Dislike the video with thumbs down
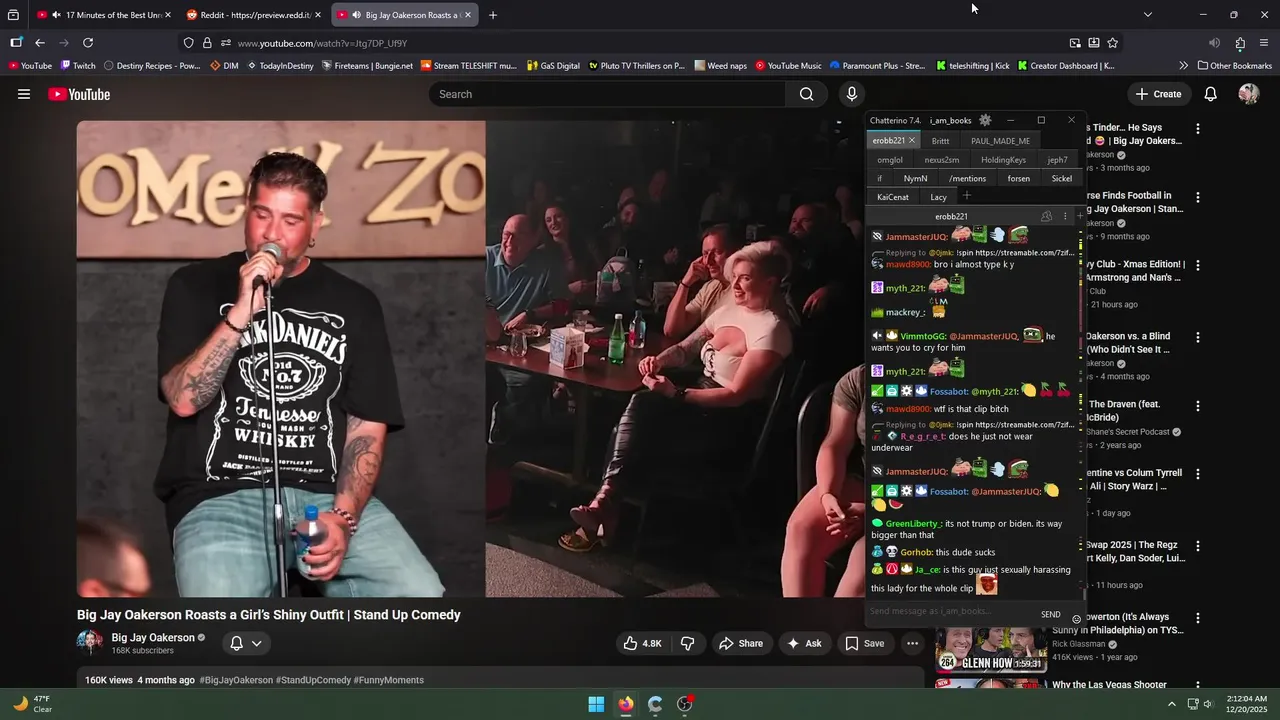 pyautogui.click(x=688, y=643)
